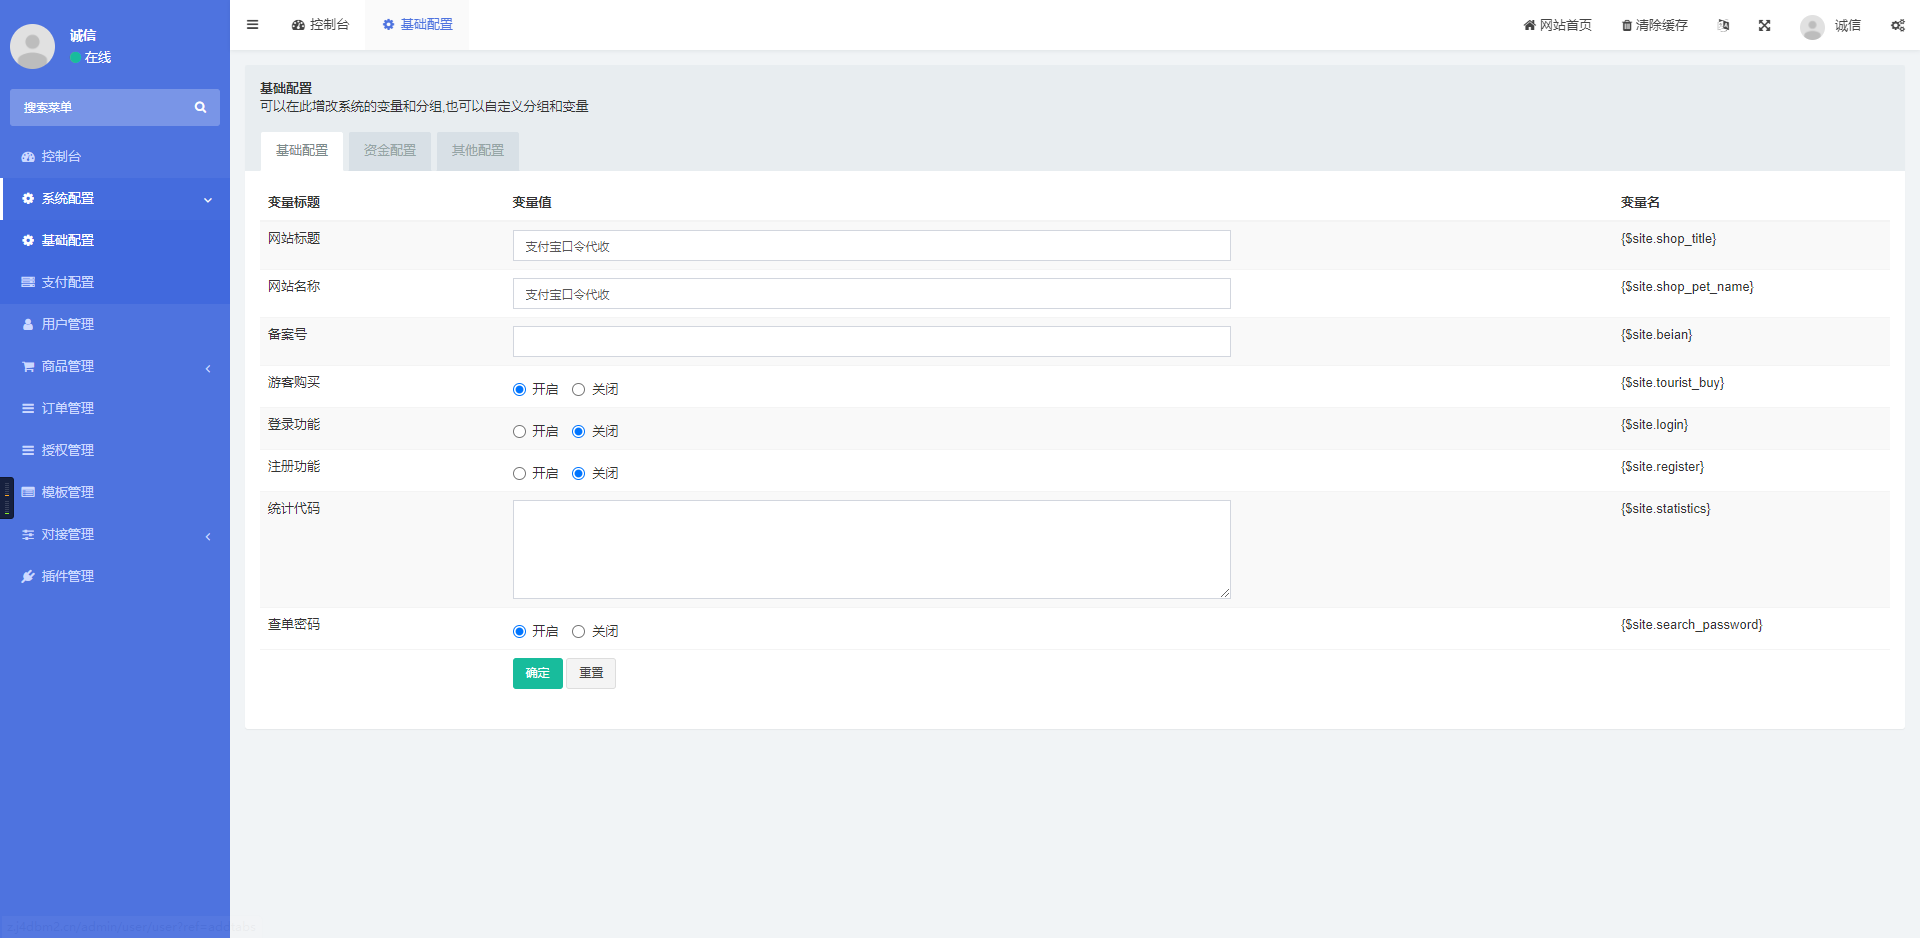Click the user avatar next to 诚信 in header
This screenshot has height=938, width=1920.
coord(1812,26)
